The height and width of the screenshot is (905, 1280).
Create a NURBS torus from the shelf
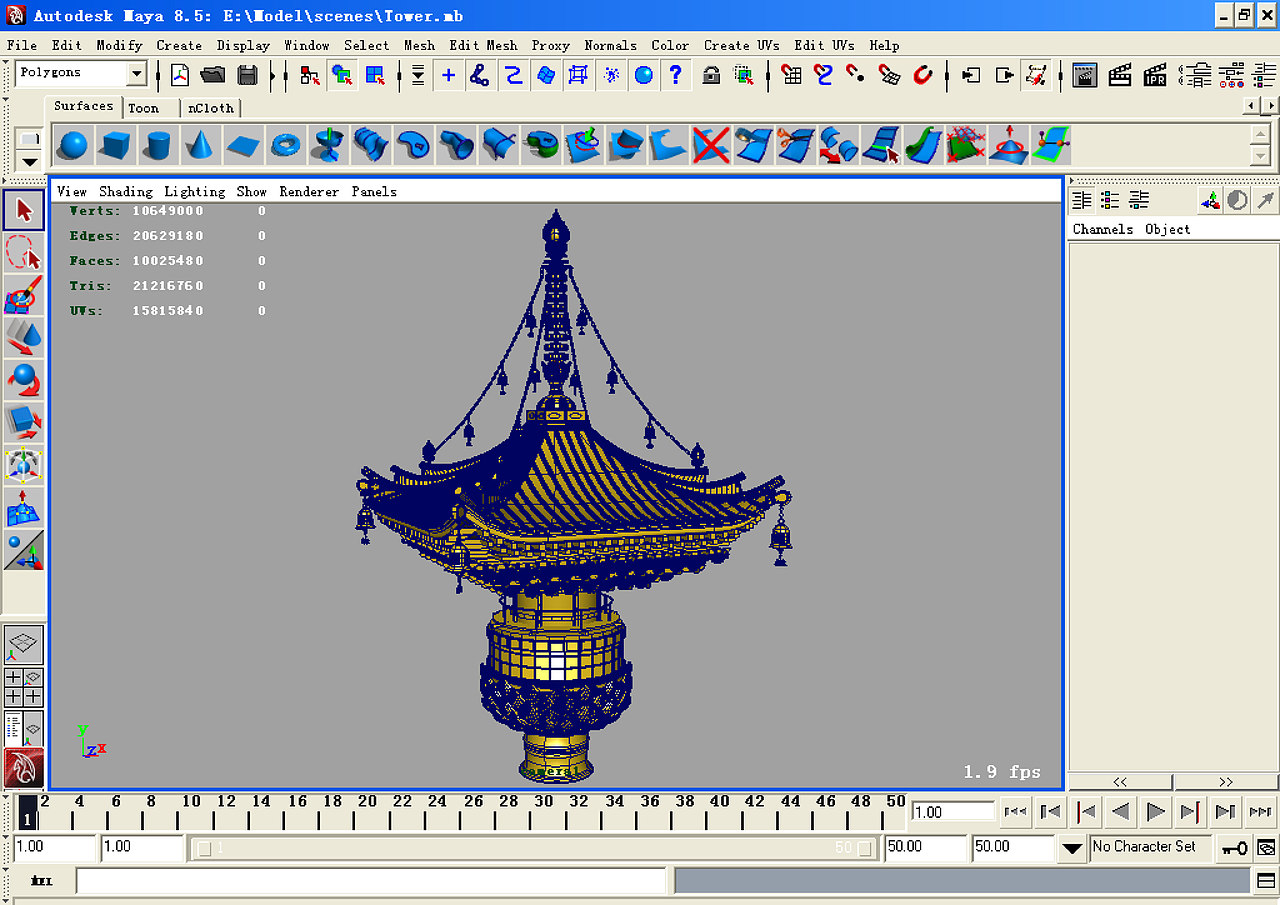[285, 145]
